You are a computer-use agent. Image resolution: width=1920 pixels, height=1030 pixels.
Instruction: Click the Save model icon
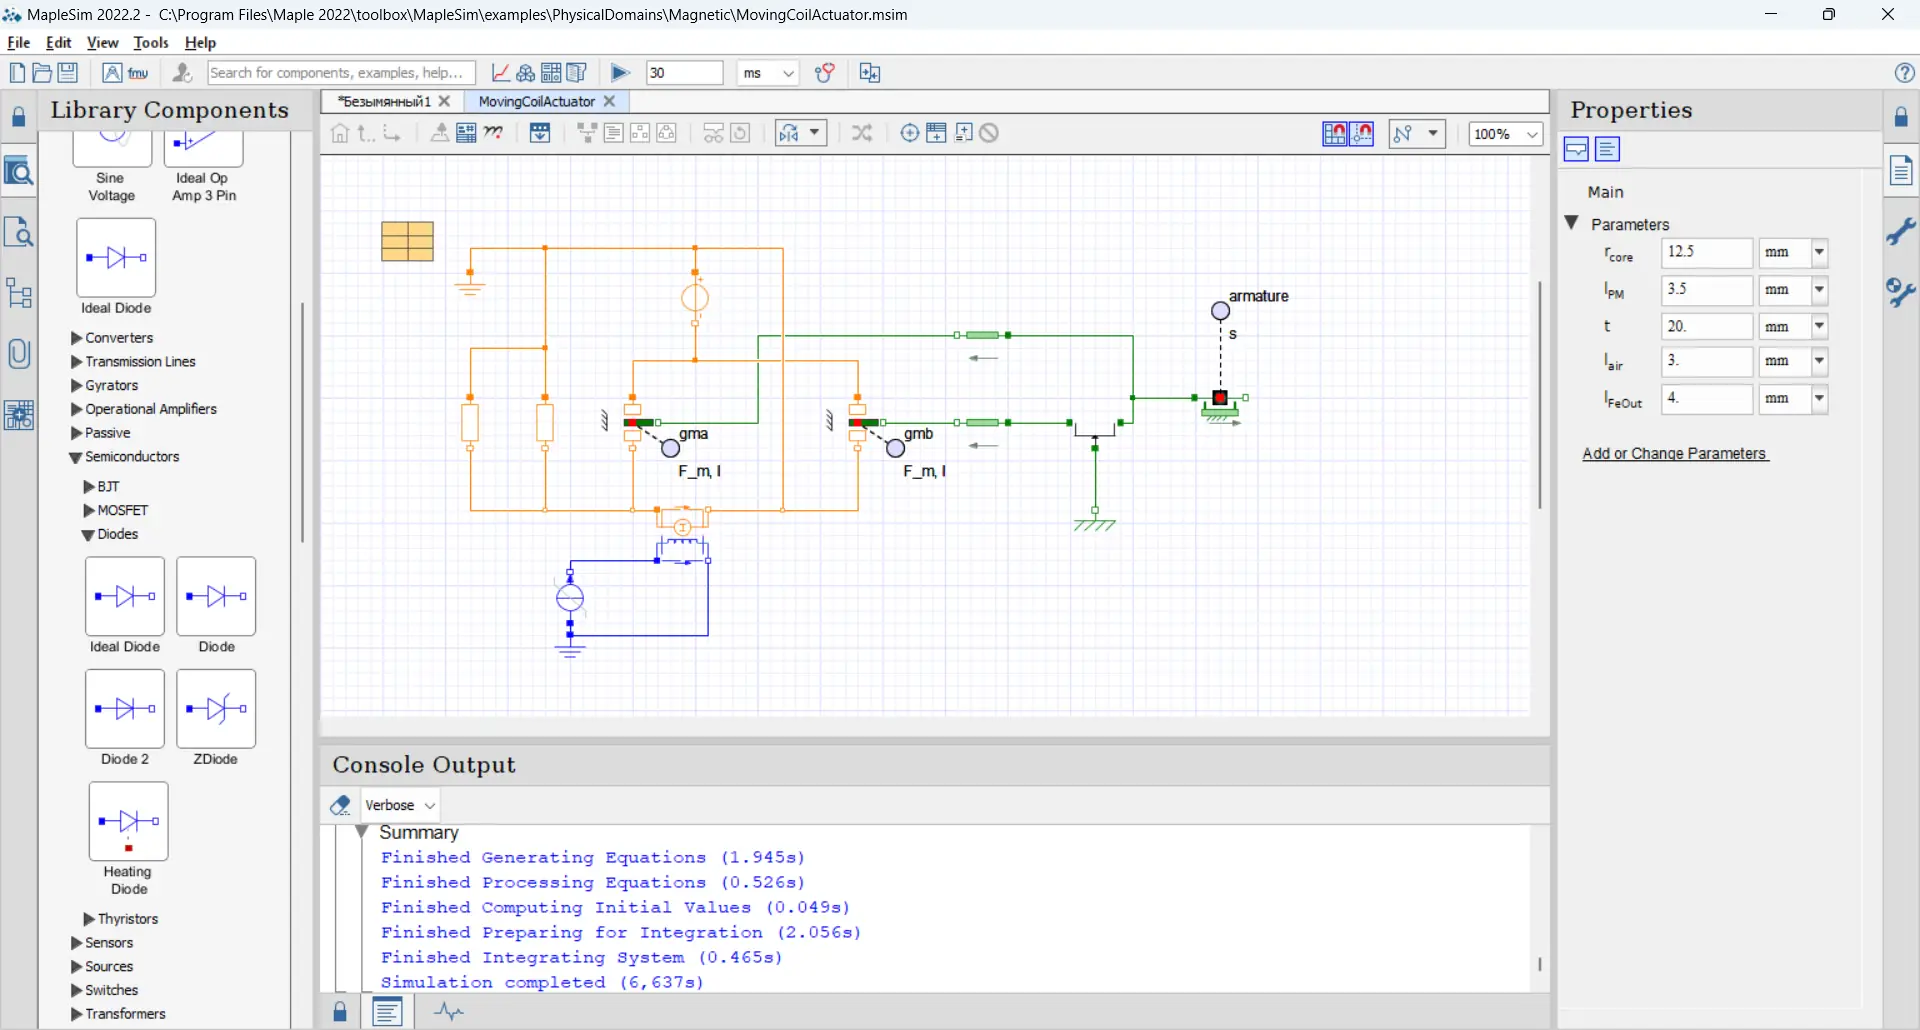pos(68,73)
